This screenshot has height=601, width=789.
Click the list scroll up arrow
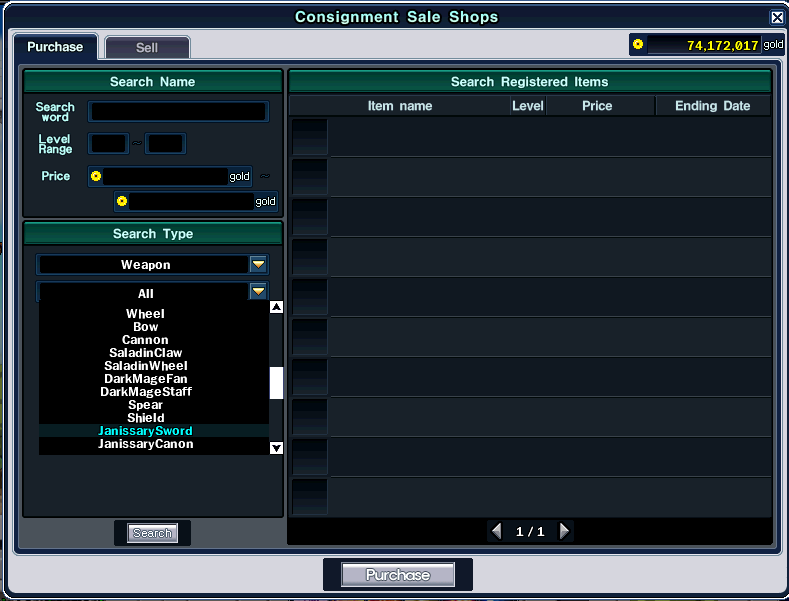[x=276, y=307]
